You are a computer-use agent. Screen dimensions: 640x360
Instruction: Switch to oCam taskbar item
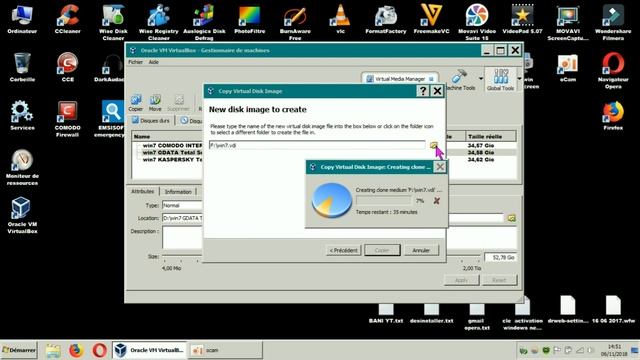(x=224, y=350)
